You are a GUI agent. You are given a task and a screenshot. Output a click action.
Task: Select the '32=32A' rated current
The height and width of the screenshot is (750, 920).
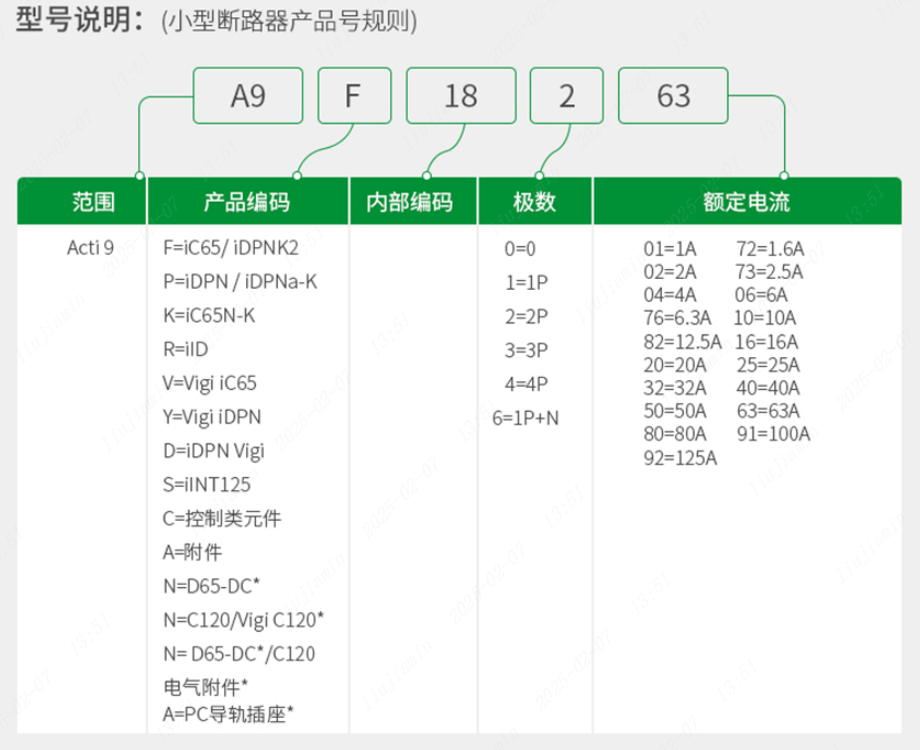pos(675,388)
